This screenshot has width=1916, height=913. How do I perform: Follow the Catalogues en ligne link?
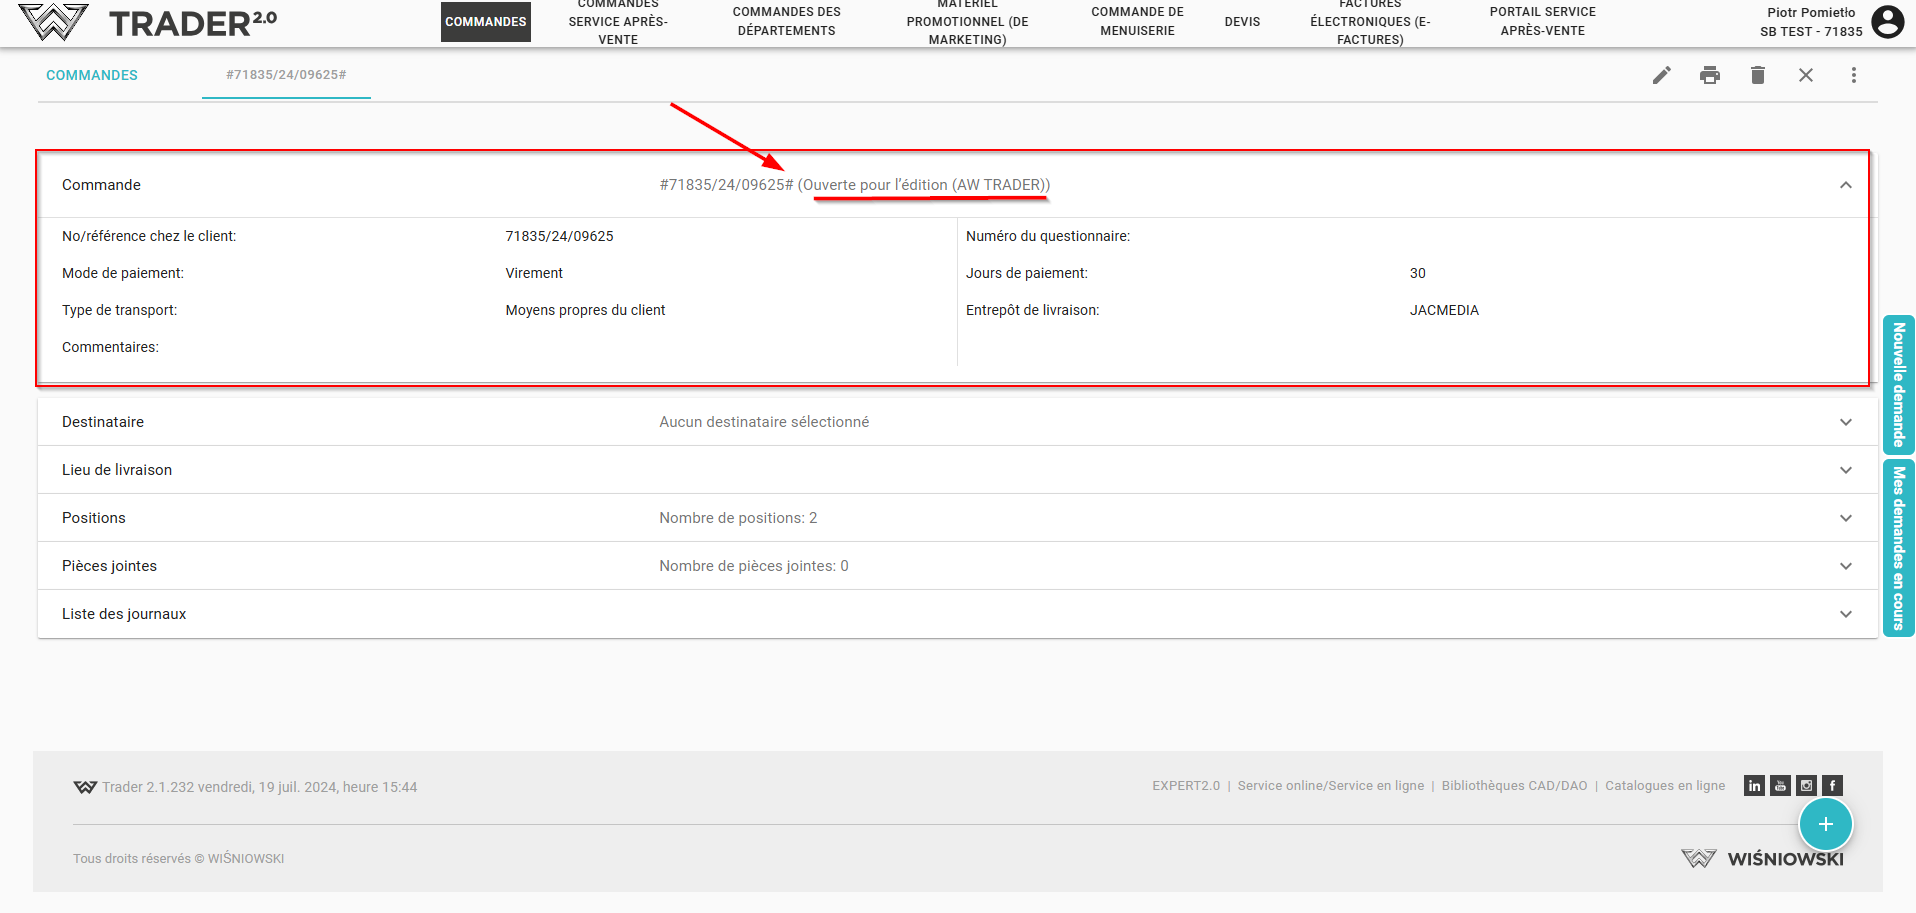(1665, 786)
